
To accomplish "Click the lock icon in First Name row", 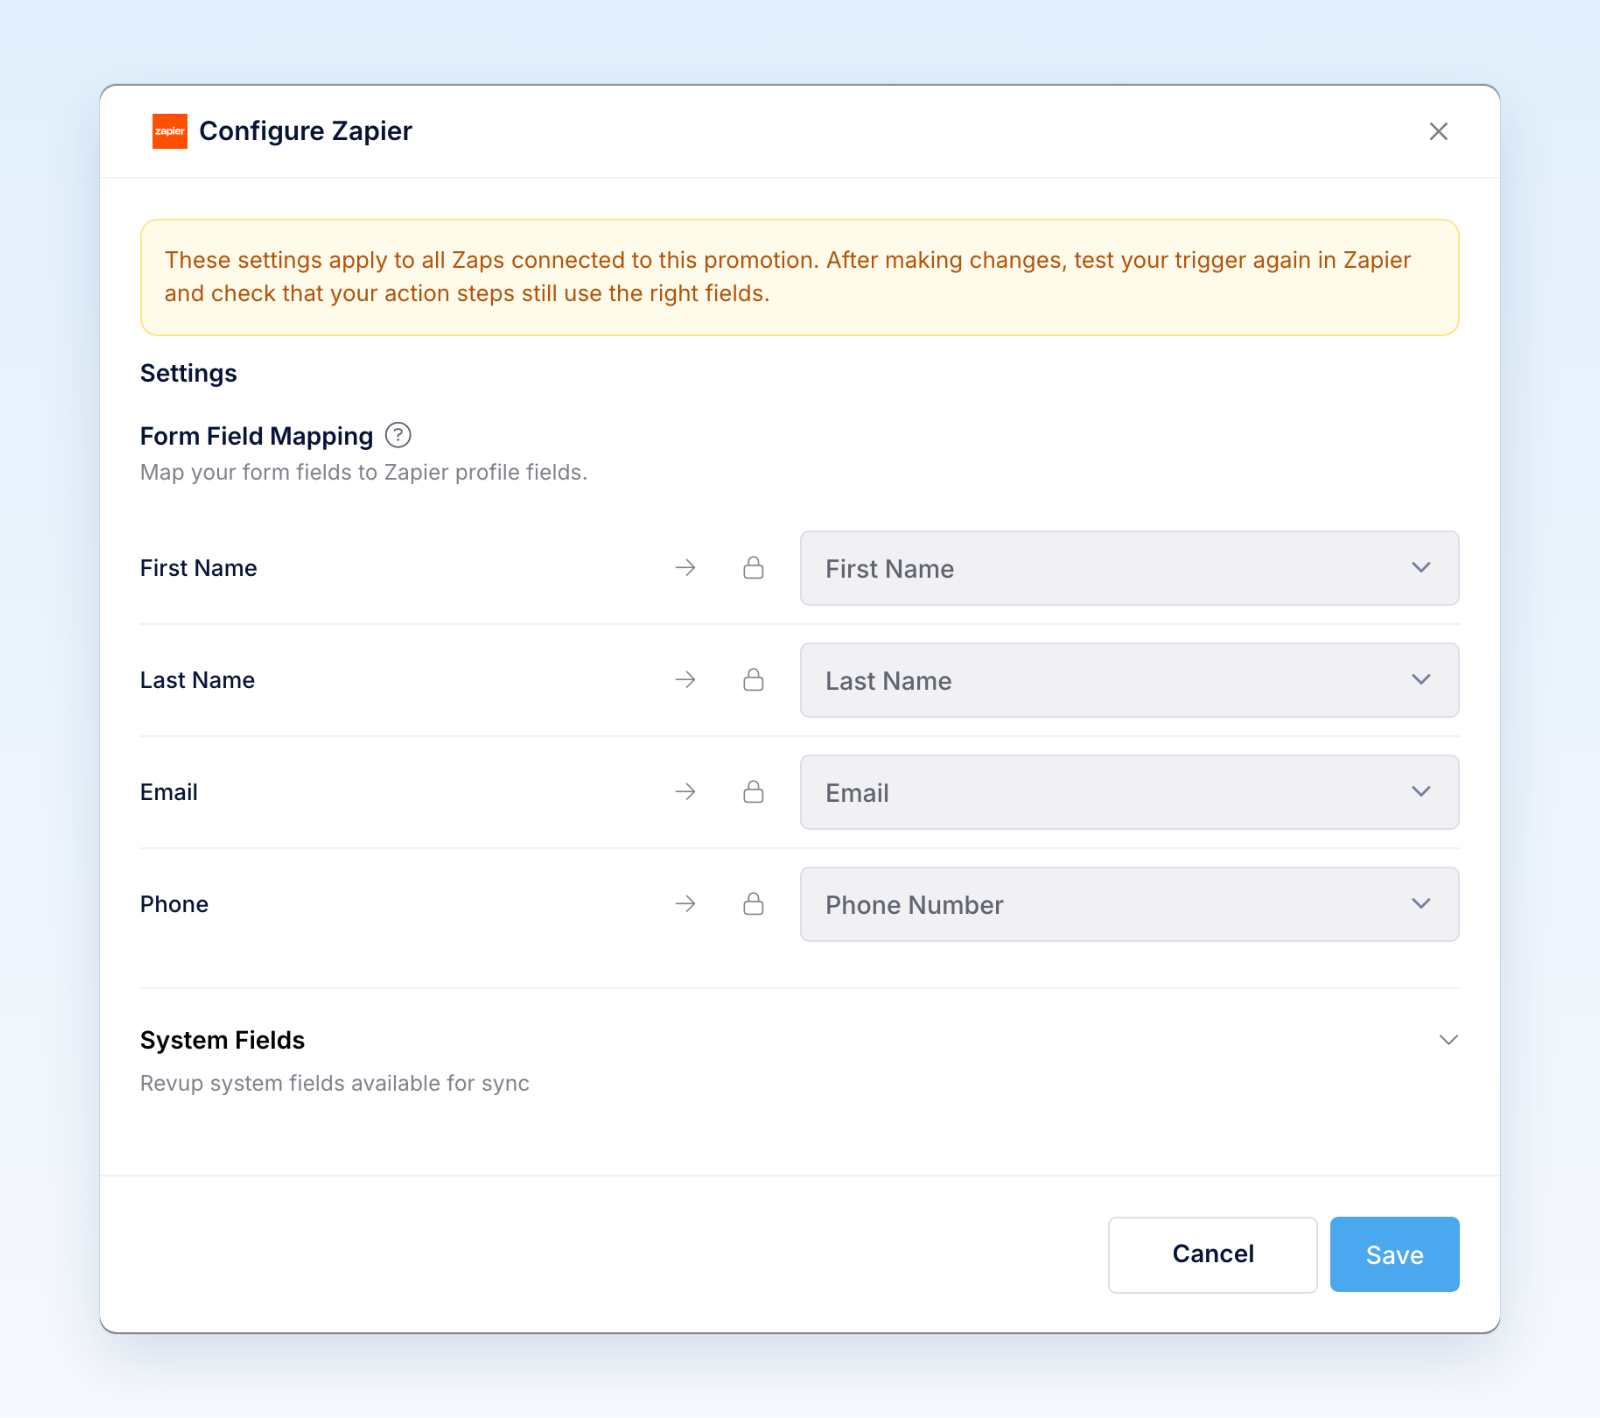I will 754,568.
